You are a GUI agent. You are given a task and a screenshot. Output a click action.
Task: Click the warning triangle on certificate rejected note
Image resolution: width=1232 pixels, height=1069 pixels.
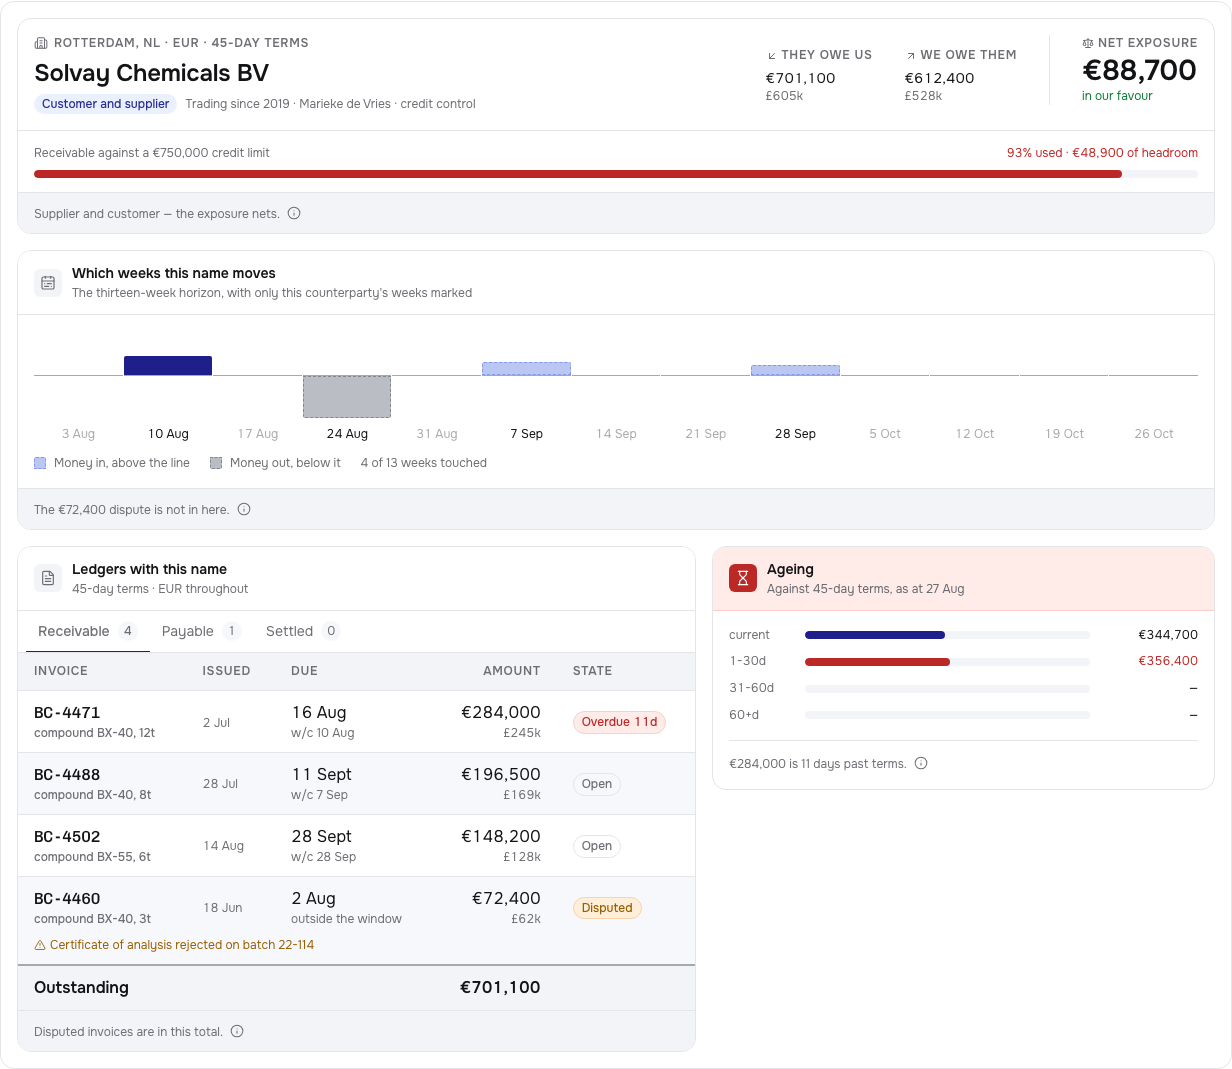click(40, 945)
